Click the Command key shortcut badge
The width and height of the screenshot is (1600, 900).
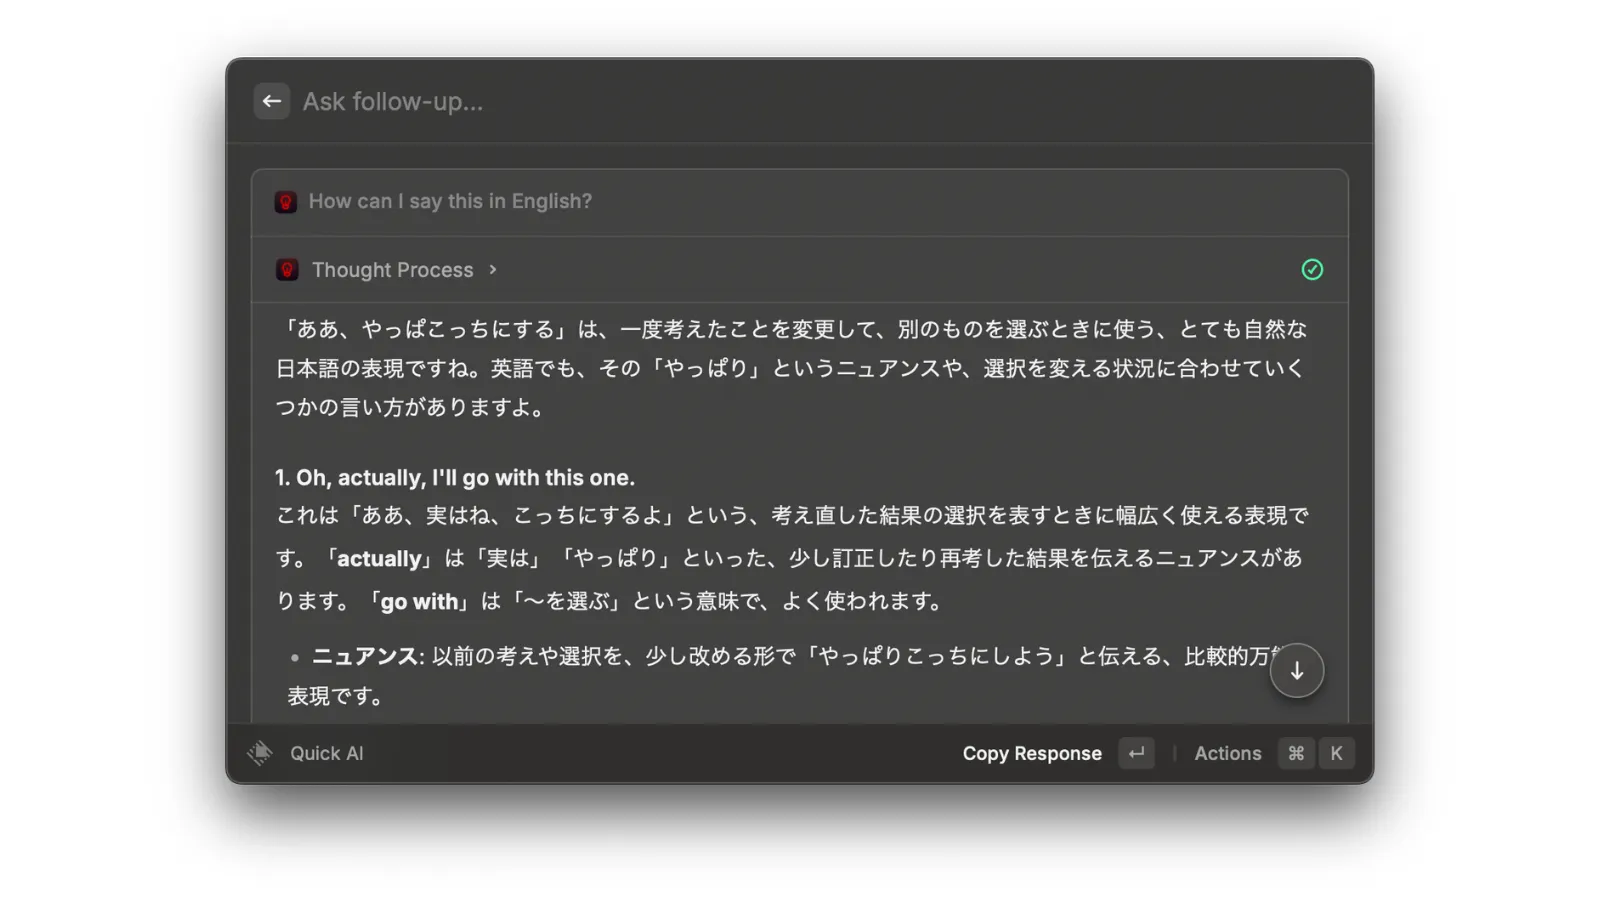[1296, 753]
